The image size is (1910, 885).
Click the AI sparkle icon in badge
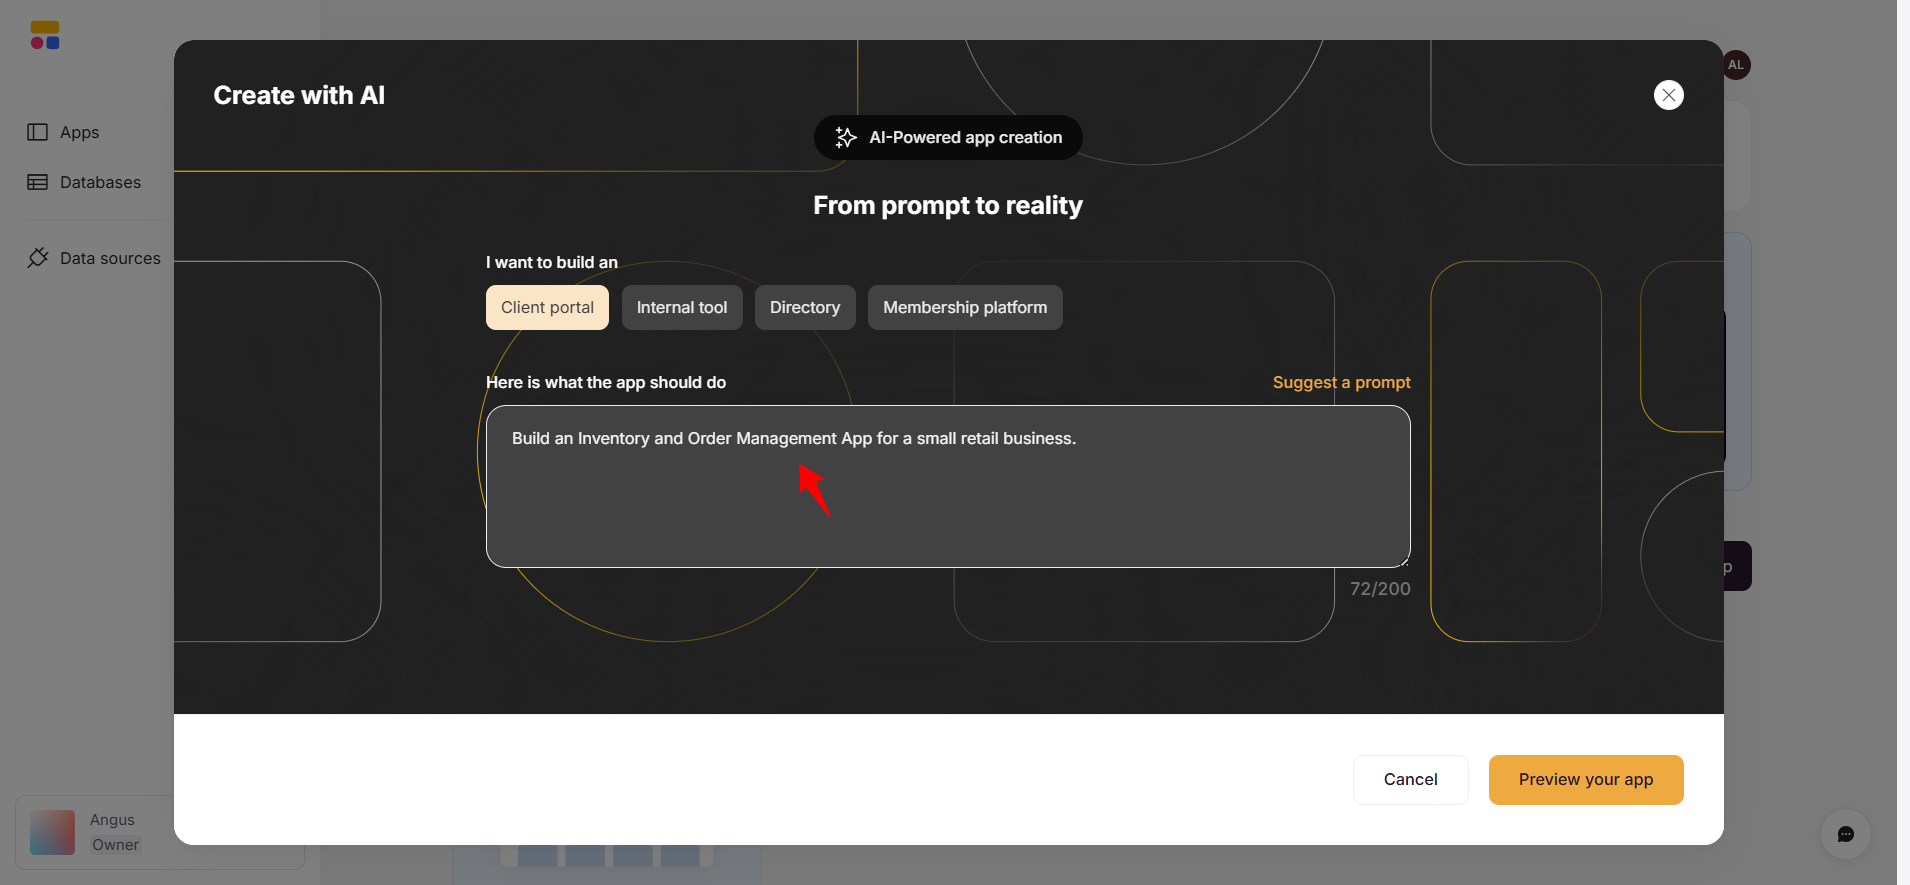point(846,137)
